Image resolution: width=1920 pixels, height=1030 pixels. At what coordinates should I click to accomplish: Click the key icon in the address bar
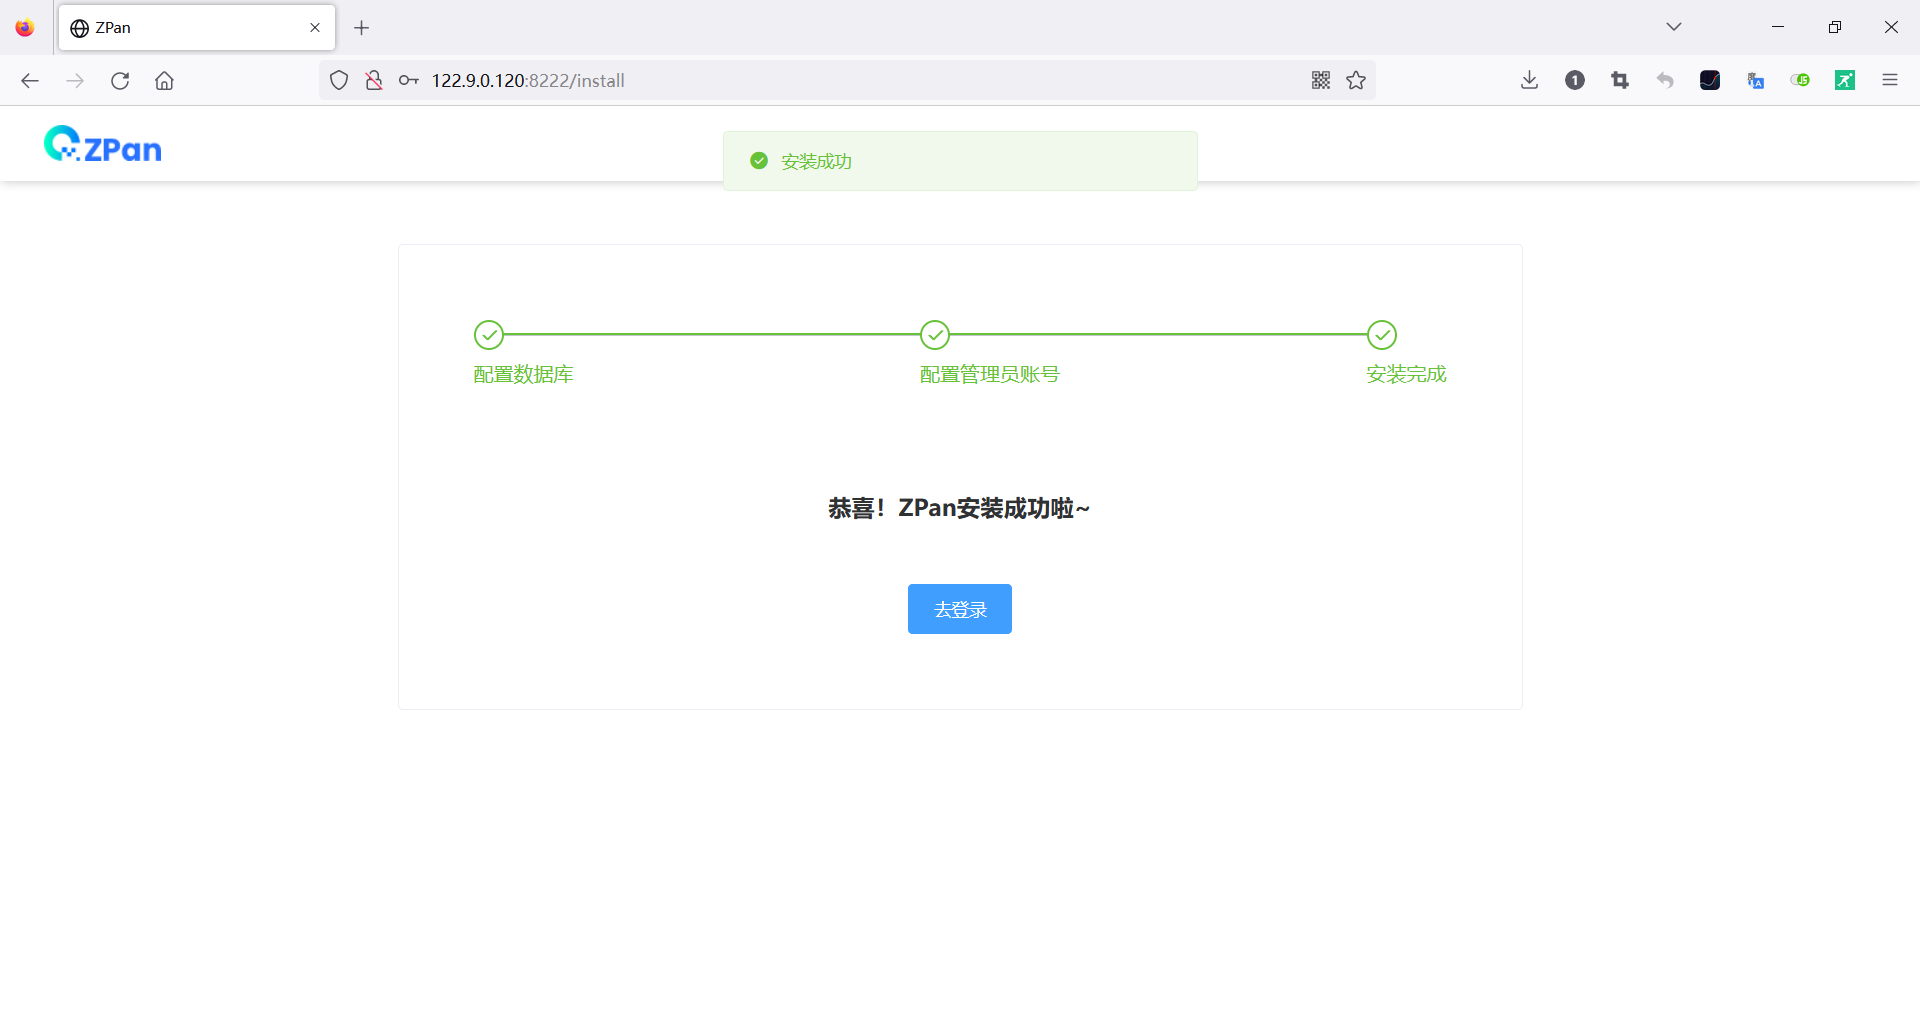[x=408, y=80]
